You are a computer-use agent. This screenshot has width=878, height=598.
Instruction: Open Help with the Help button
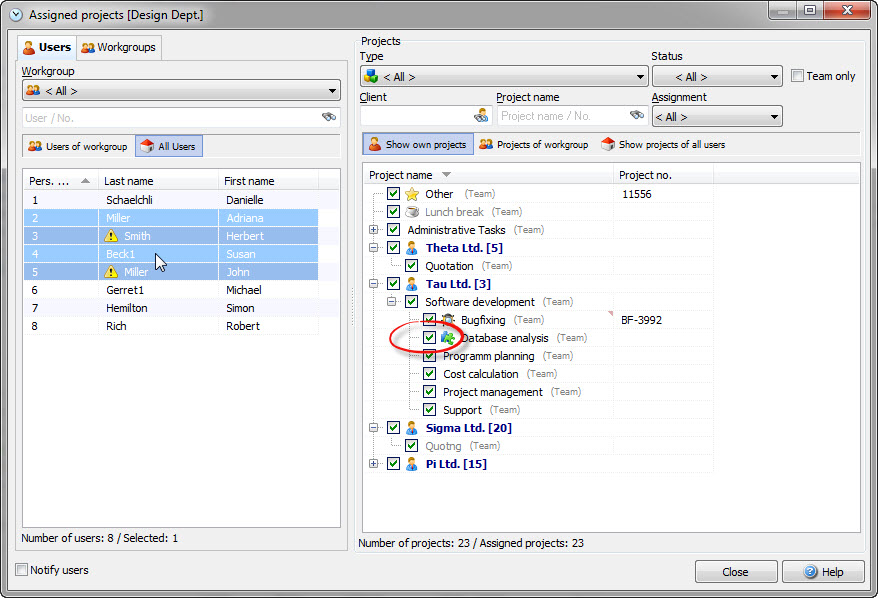(x=822, y=572)
